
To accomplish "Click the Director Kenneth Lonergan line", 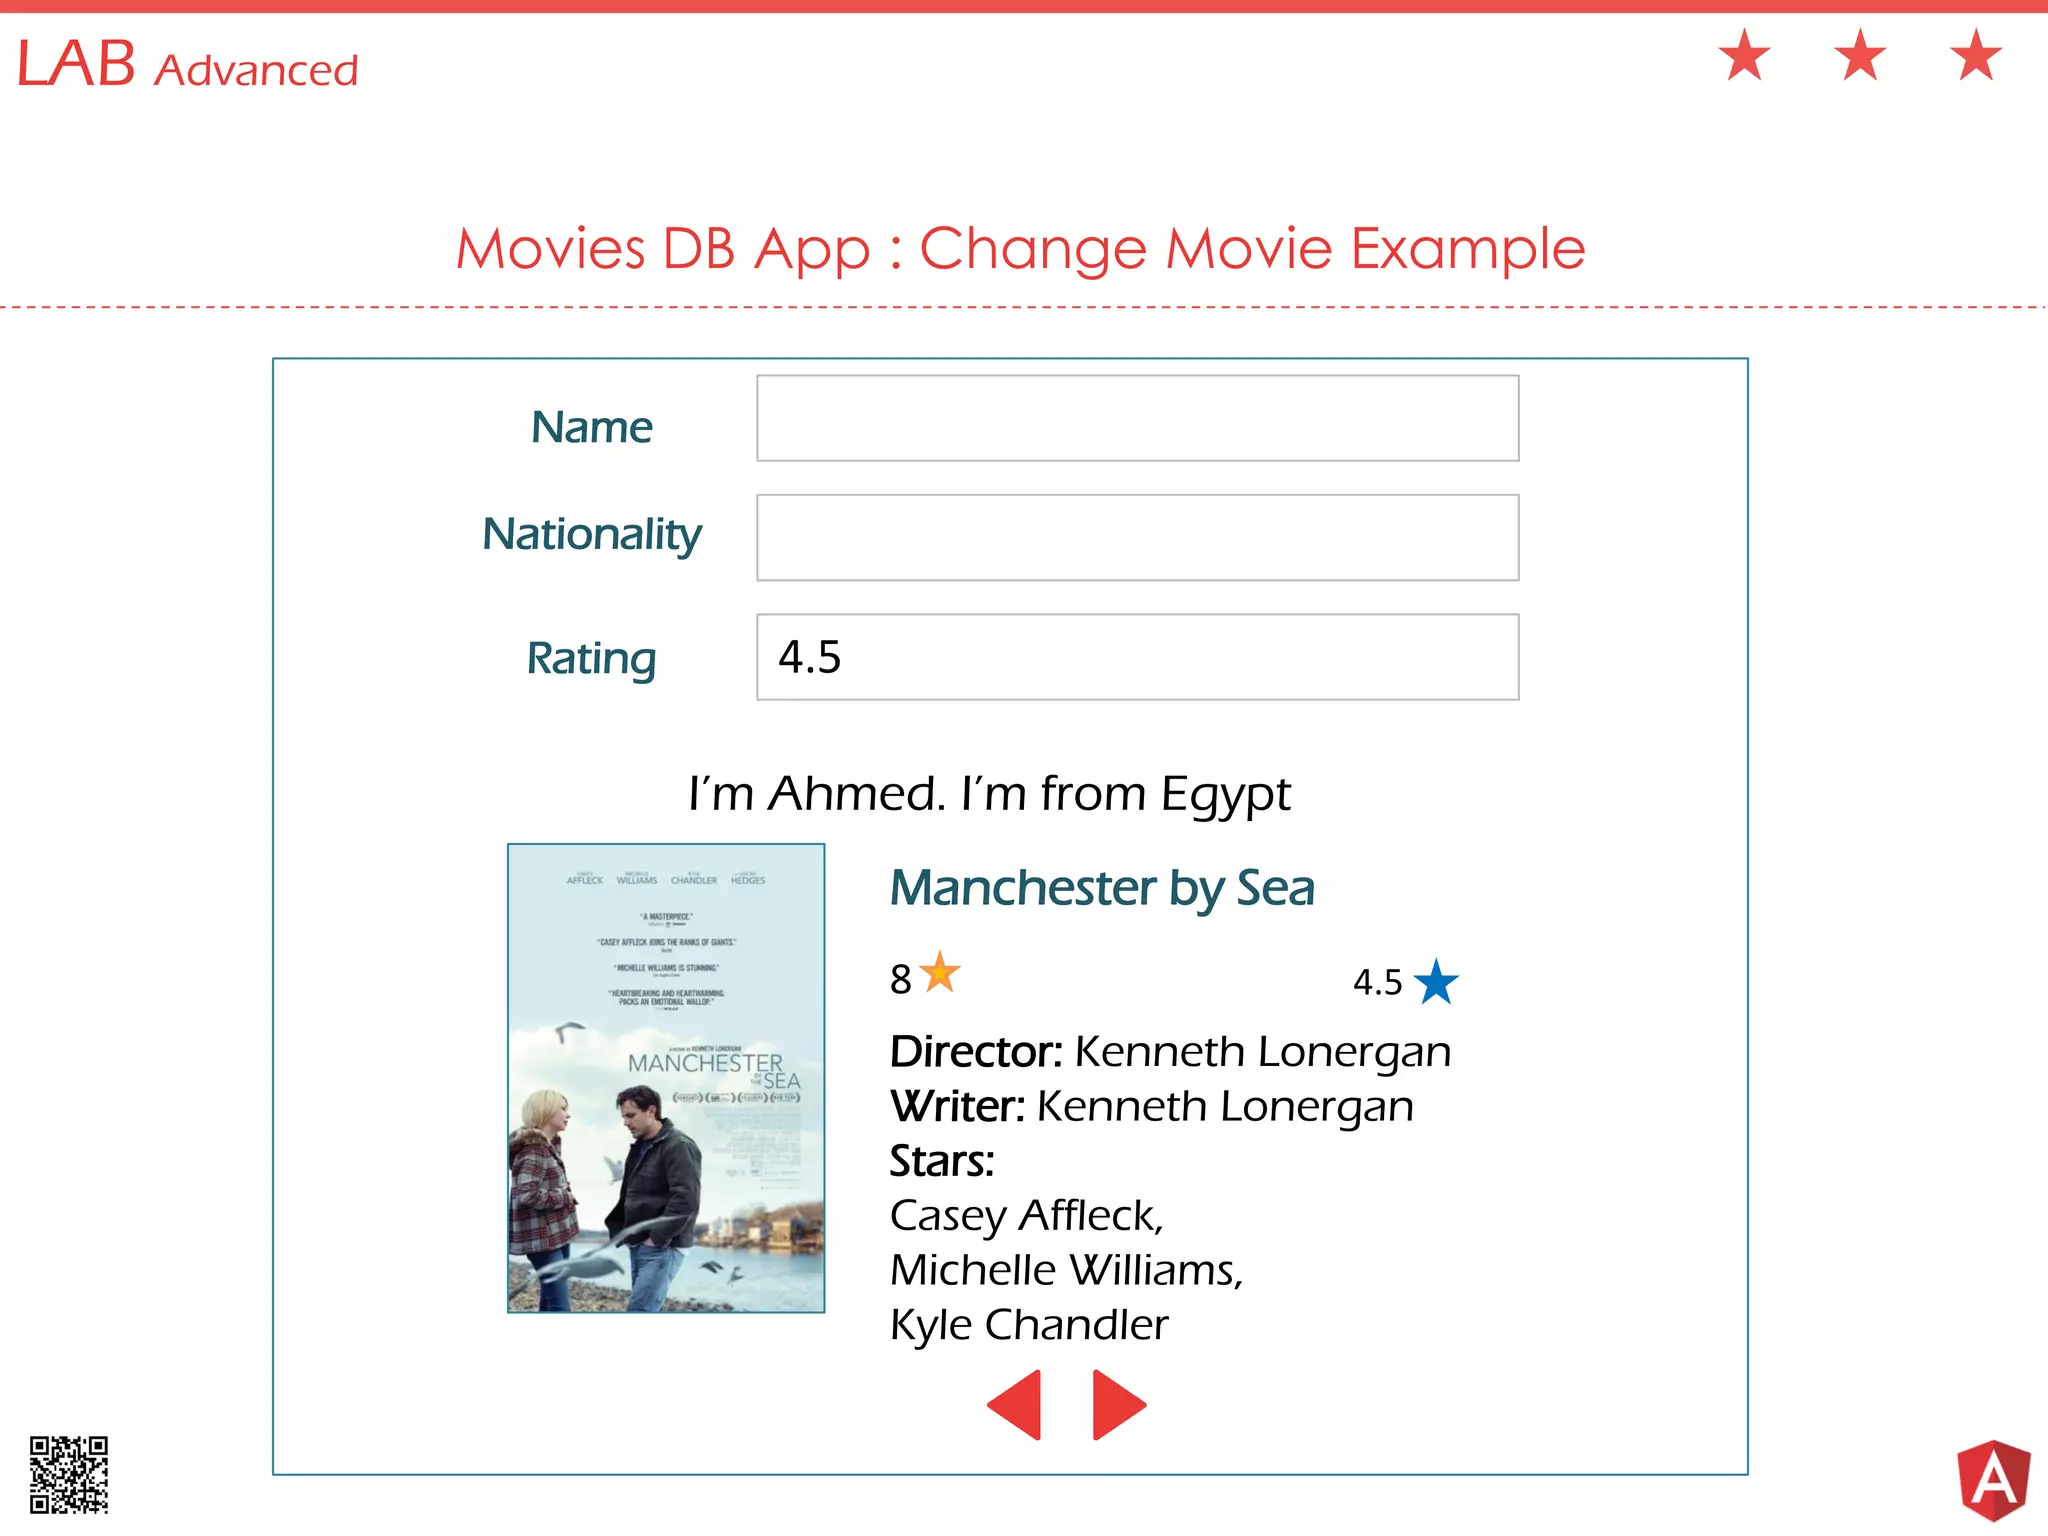I will (x=1170, y=1052).
